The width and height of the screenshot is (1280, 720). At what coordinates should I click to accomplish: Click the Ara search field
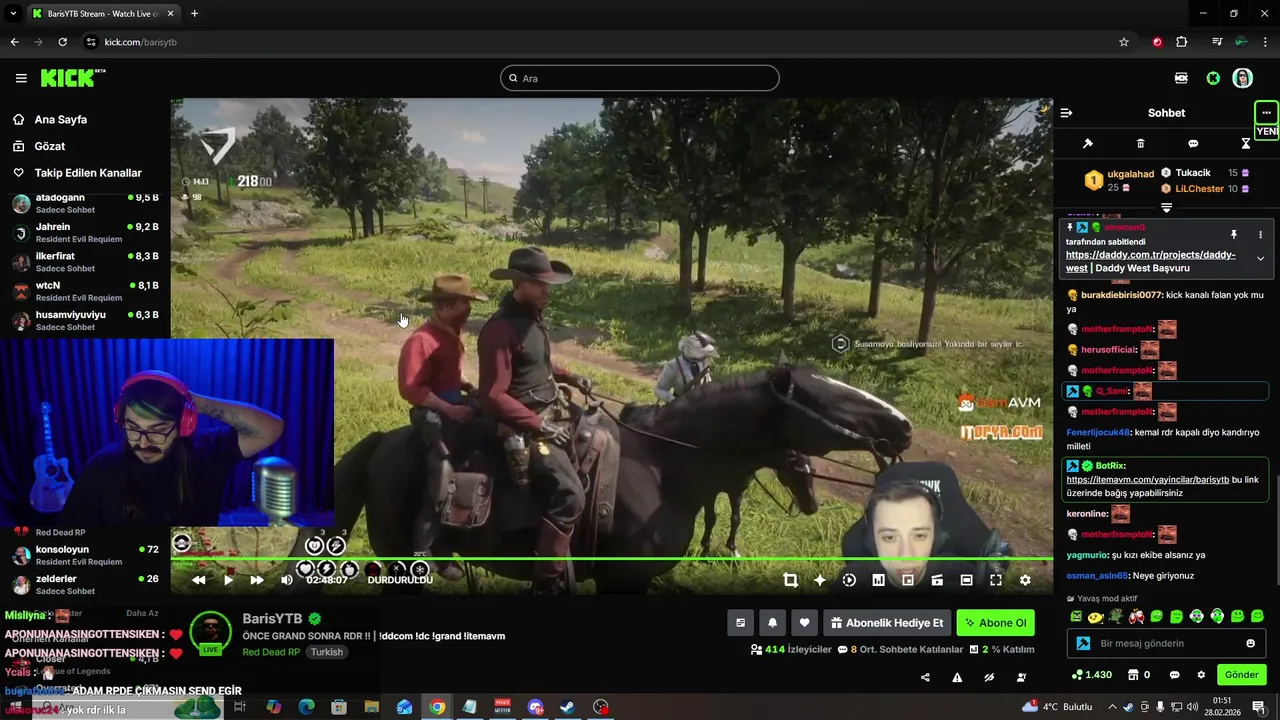[640, 78]
